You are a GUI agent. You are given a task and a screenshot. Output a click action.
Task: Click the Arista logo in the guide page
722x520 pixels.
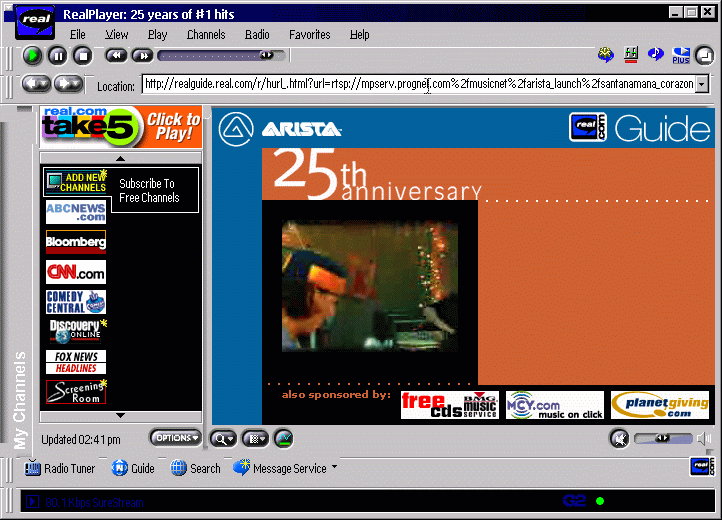click(x=279, y=130)
